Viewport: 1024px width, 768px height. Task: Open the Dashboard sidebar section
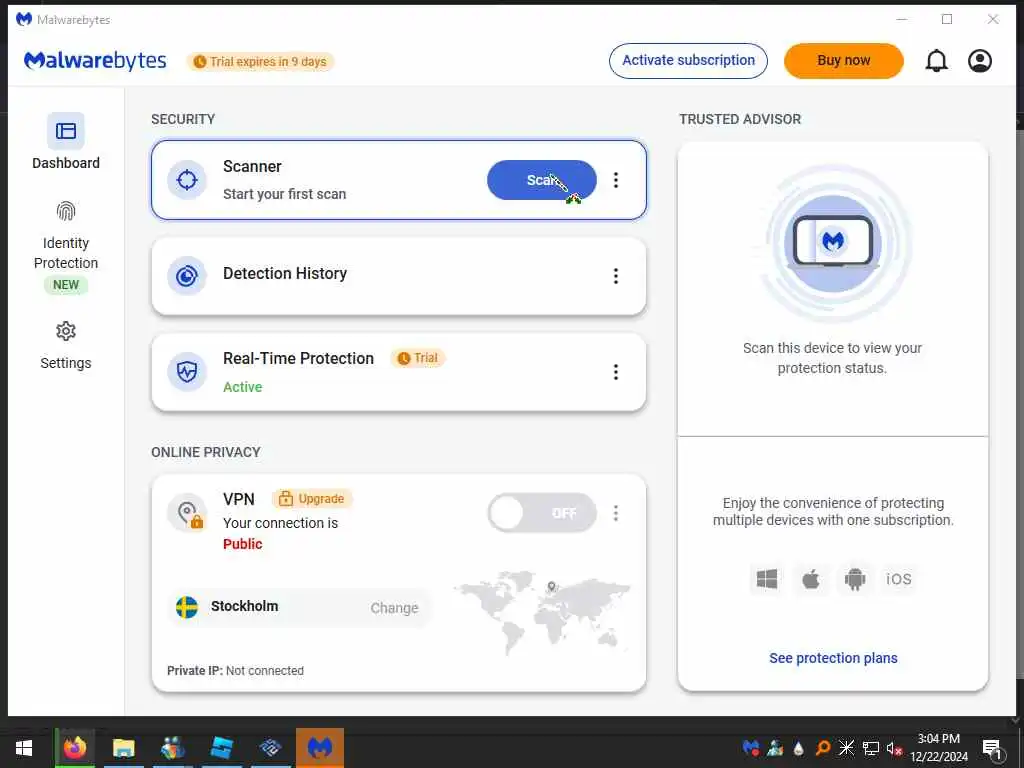click(65, 142)
